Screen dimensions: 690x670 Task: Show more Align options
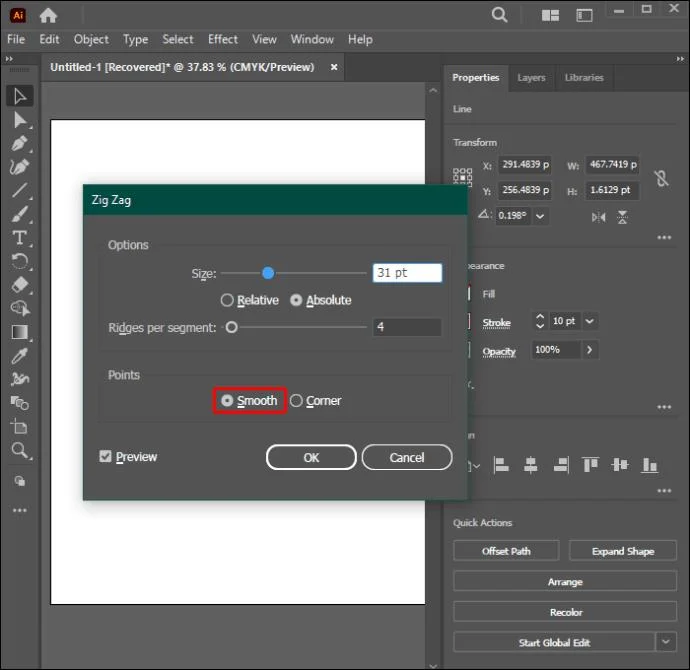(664, 491)
